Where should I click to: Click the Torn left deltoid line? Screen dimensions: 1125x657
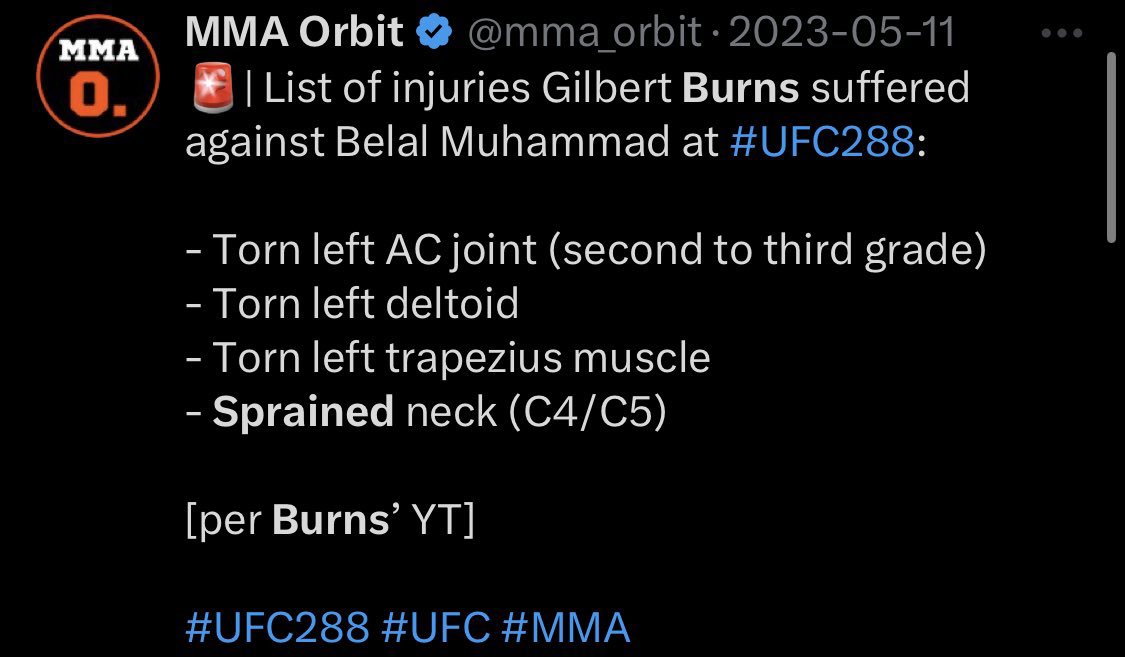[x=352, y=303]
